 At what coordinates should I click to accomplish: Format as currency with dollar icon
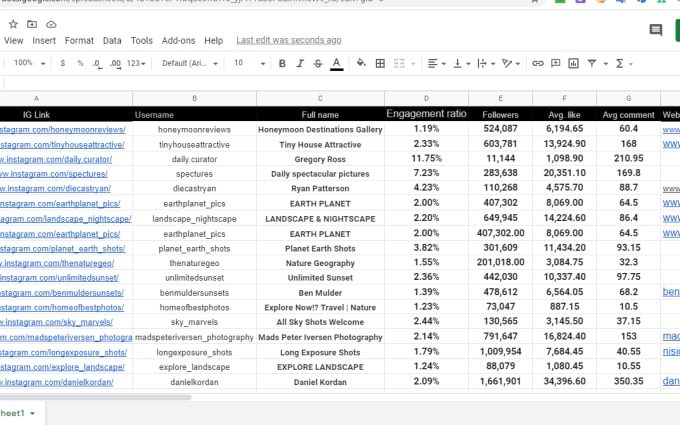(x=63, y=63)
